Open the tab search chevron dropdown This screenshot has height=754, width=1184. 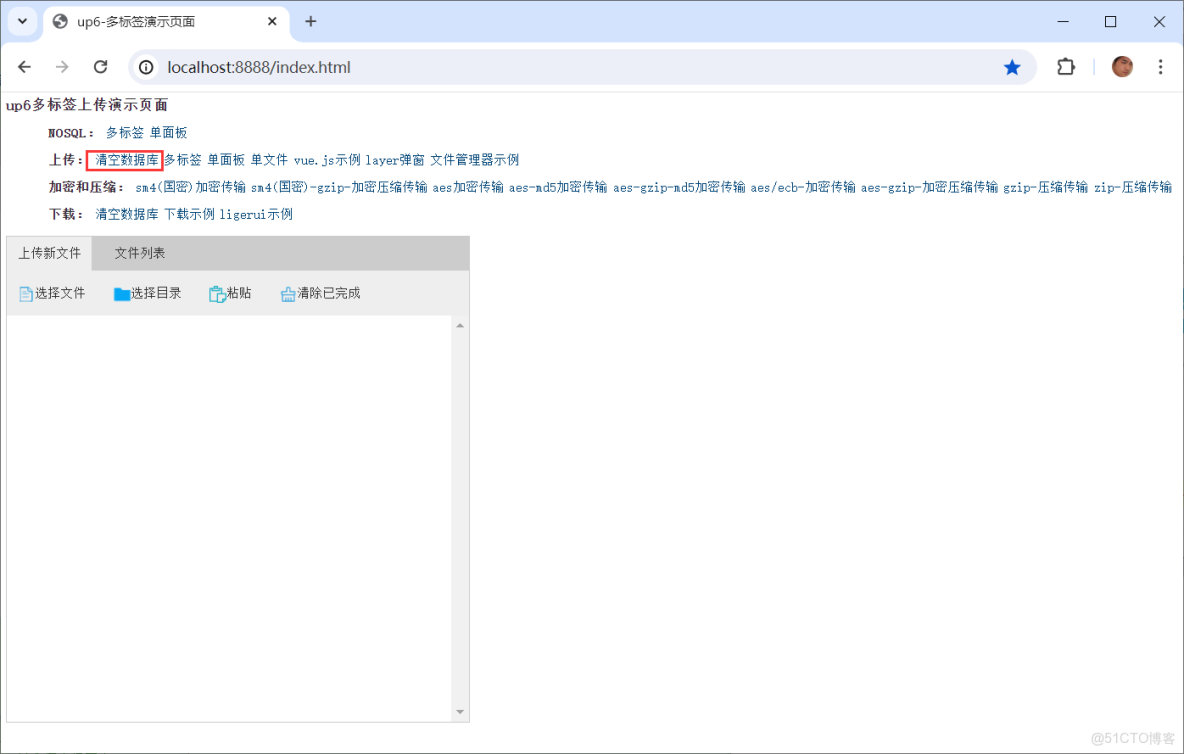tap(22, 20)
